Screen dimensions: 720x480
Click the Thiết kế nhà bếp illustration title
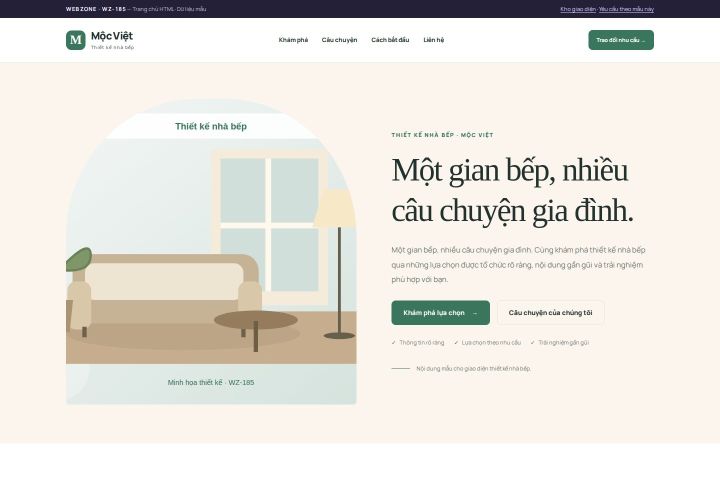pos(211,126)
